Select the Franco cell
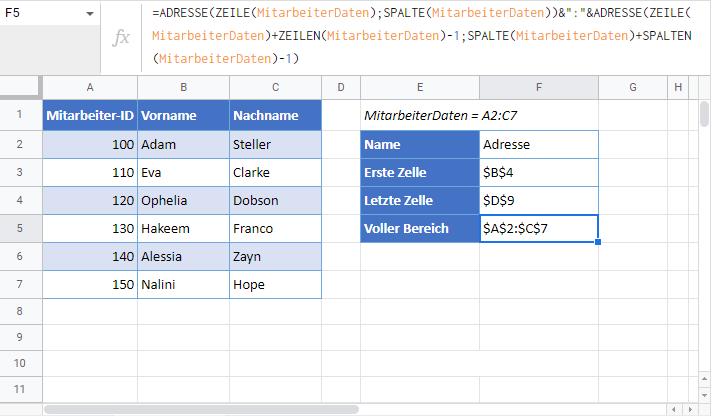 (275, 228)
